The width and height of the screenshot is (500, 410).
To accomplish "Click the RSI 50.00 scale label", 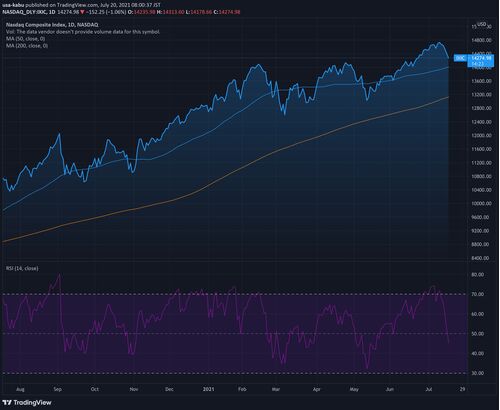I will tap(478, 334).
